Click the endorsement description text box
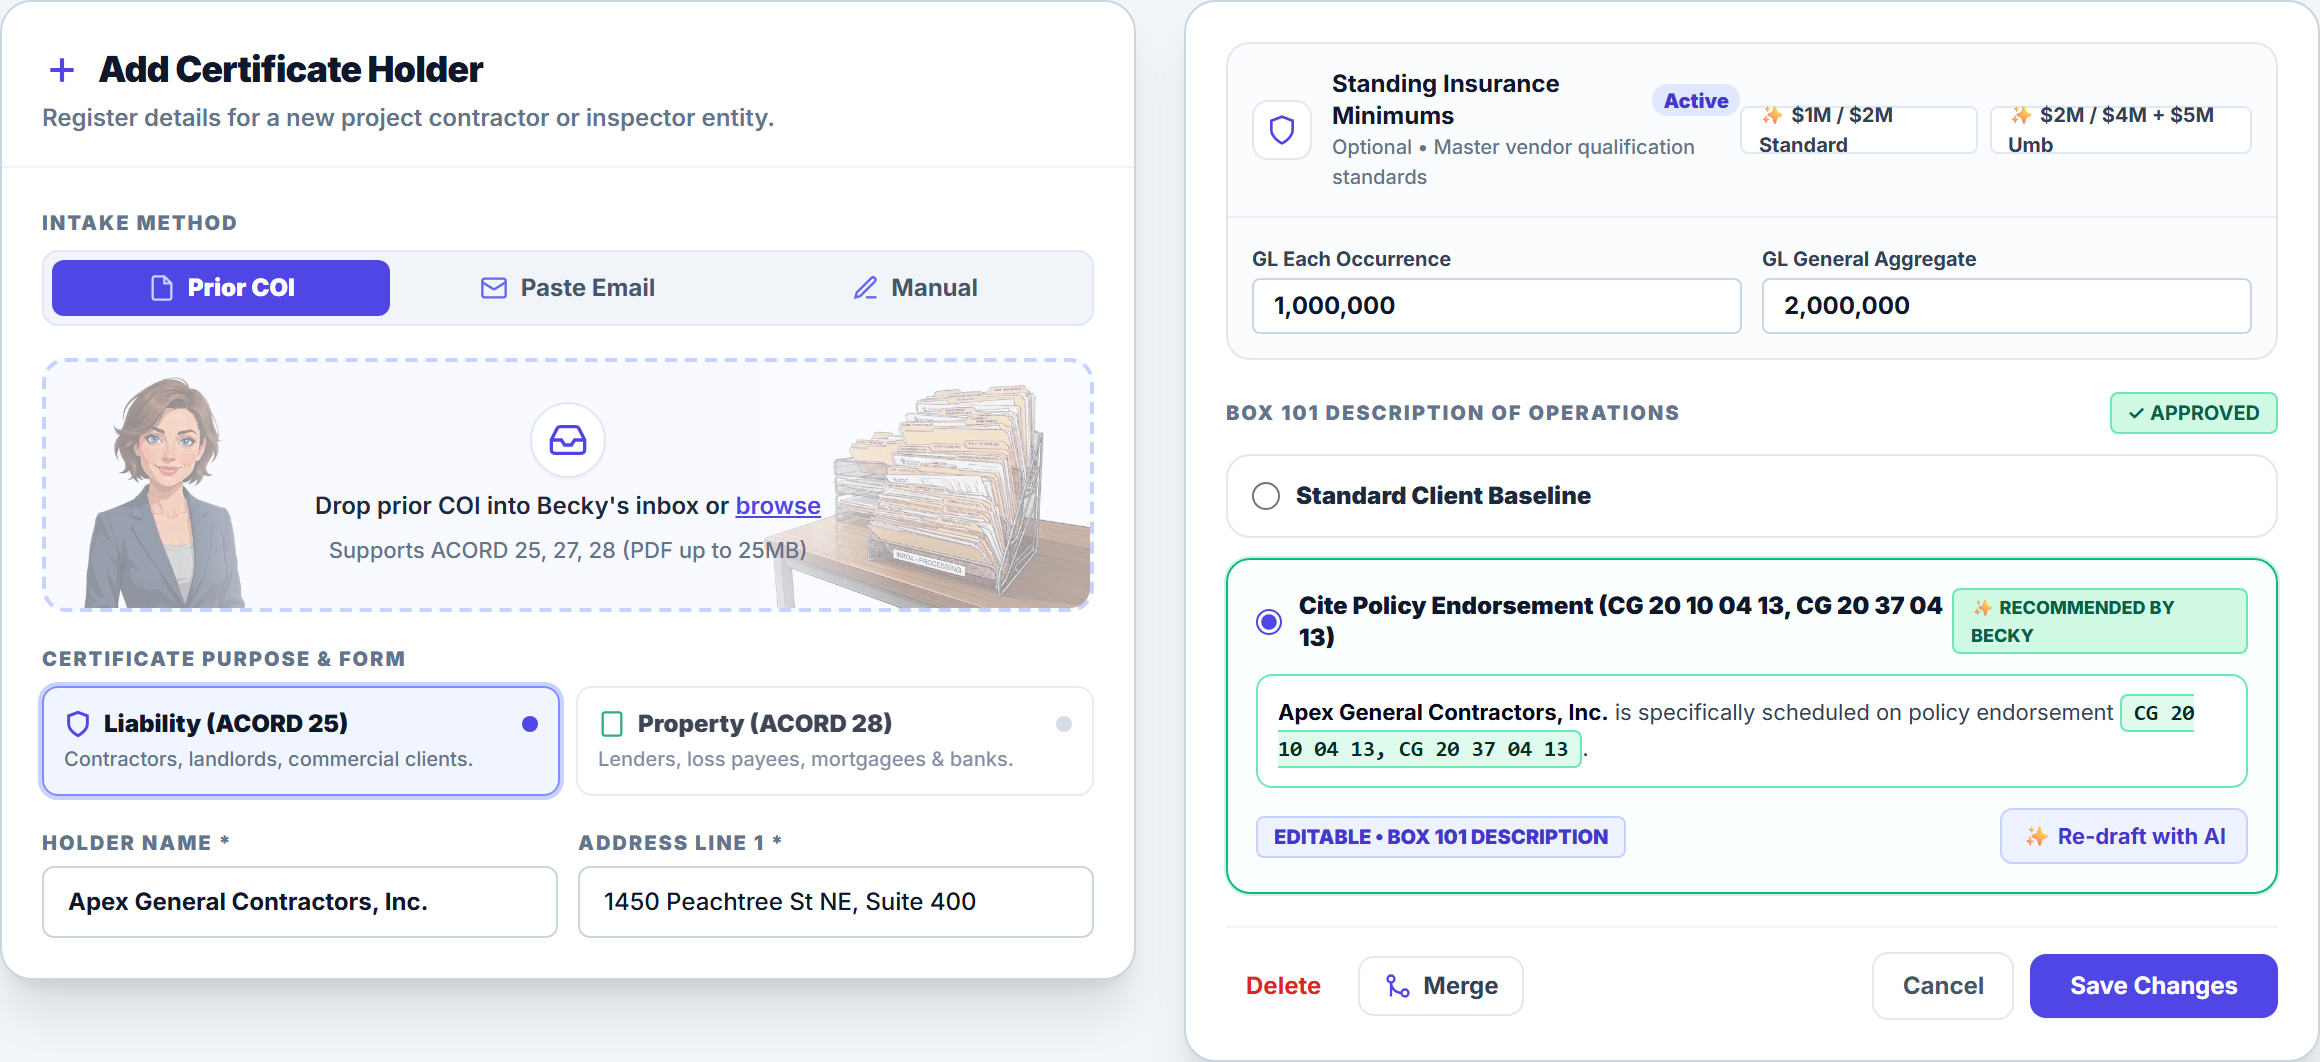The height and width of the screenshot is (1062, 2320). click(x=1752, y=731)
